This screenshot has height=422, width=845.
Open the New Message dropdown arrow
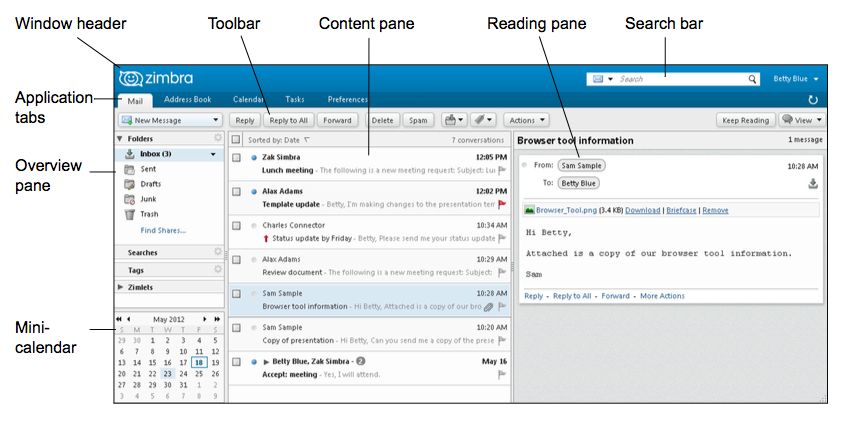[x=216, y=121]
